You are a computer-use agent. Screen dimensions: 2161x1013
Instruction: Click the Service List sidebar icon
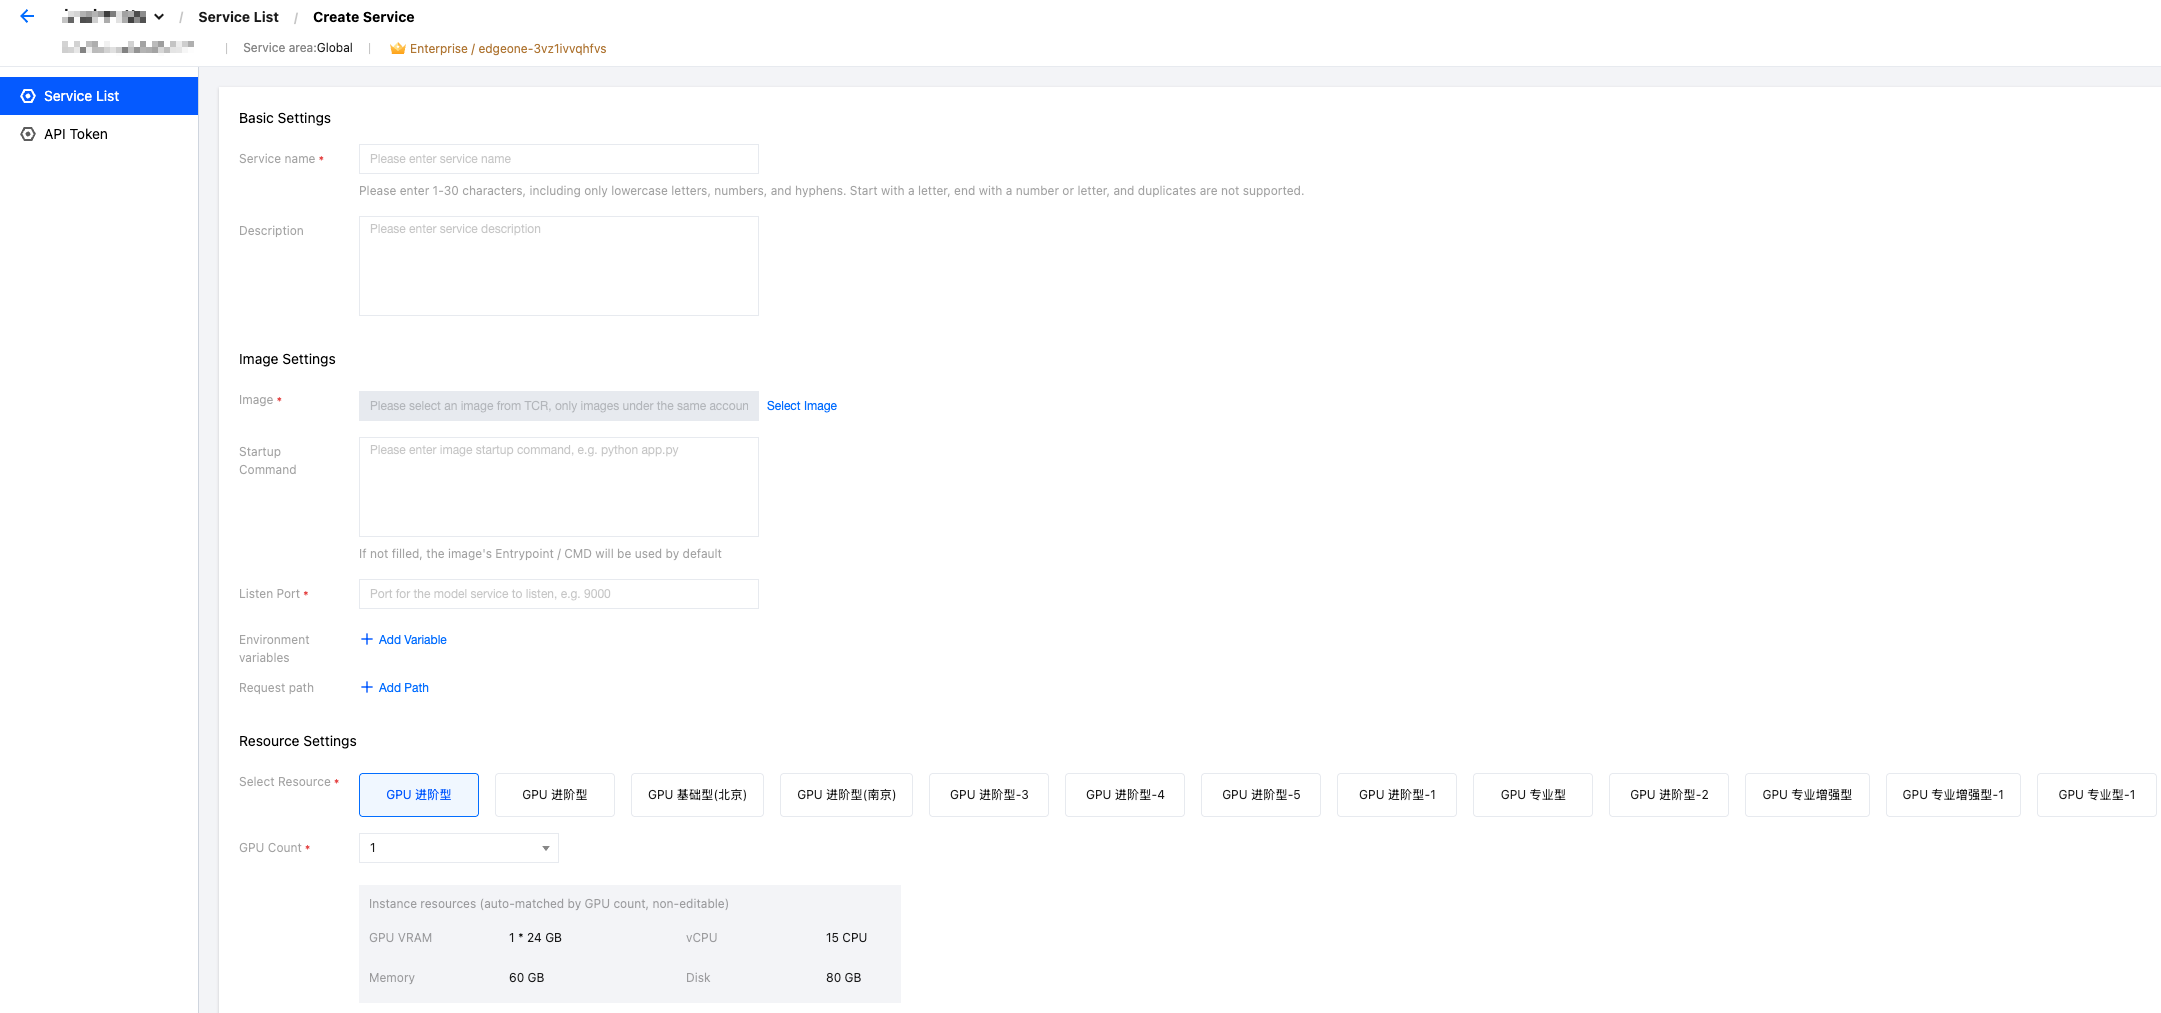(x=28, y=96)
